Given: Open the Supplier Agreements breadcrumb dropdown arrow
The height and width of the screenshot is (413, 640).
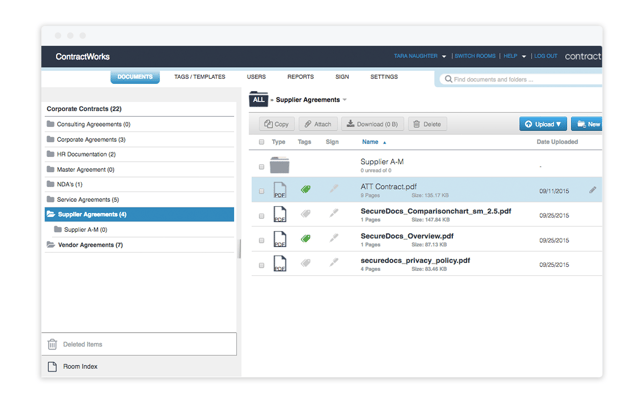Looking at the screenshot, I should pyautogui.click(x=345, y=100).
